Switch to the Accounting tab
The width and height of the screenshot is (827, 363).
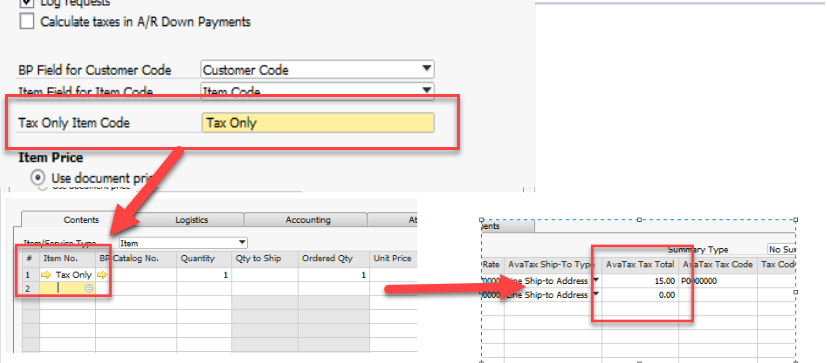point(308,220)
